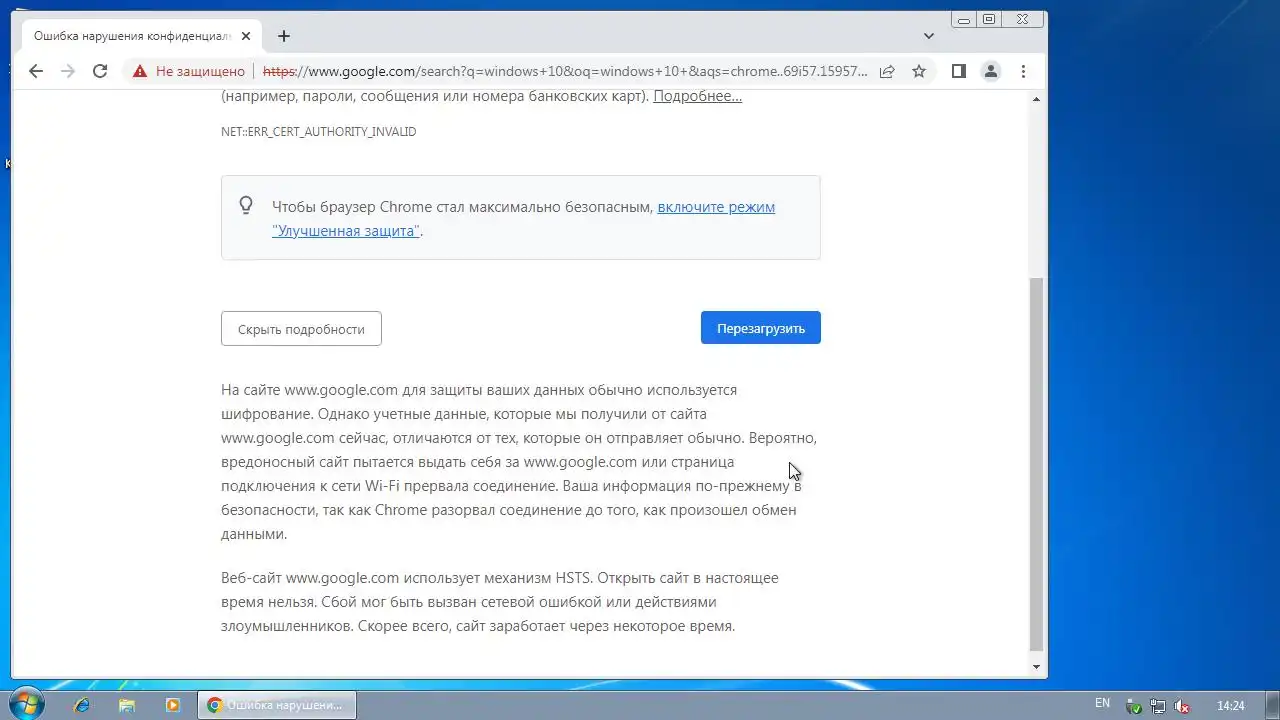Screen dimensions: 1280x720
Task: Open the red warning triangle security info
Action: pos(139,71)
